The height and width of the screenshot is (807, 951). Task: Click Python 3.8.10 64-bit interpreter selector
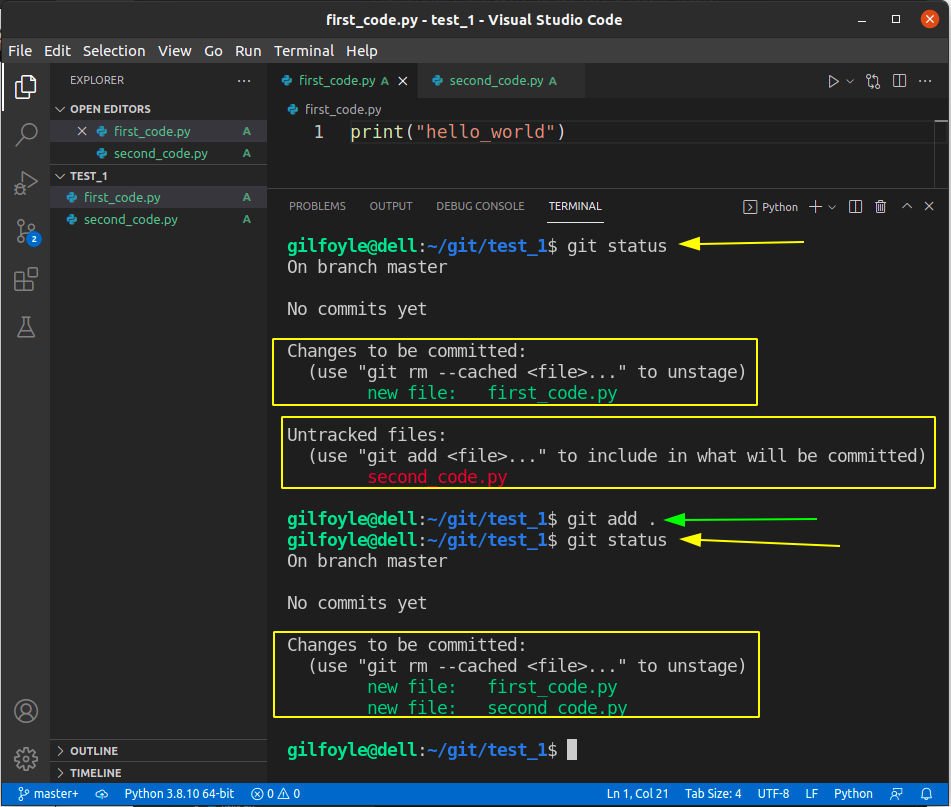tap(179, 793)
